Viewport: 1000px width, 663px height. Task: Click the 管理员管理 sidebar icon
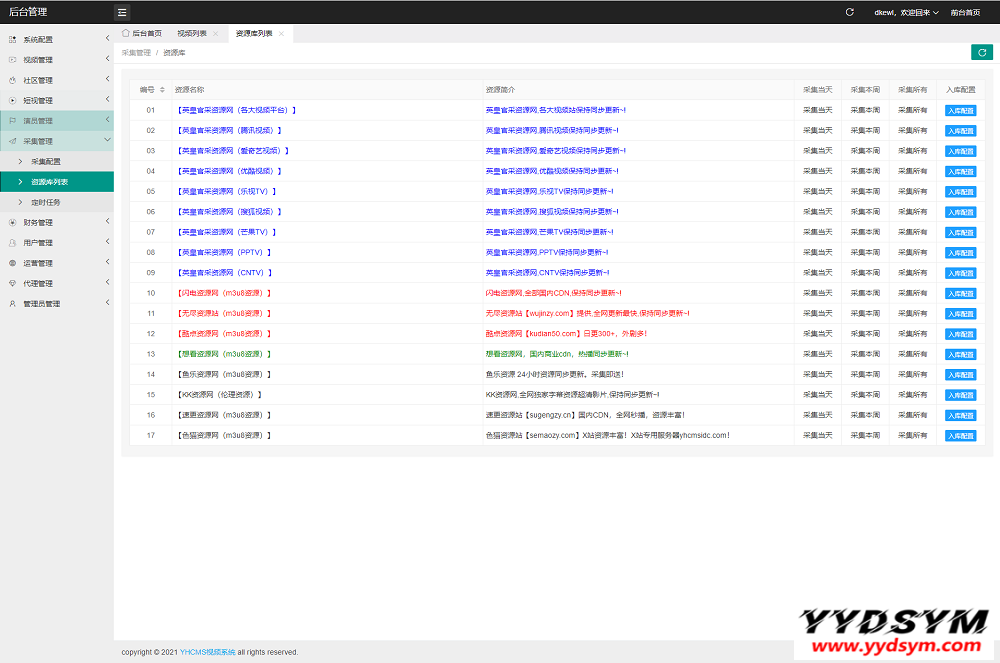[12, 304]
